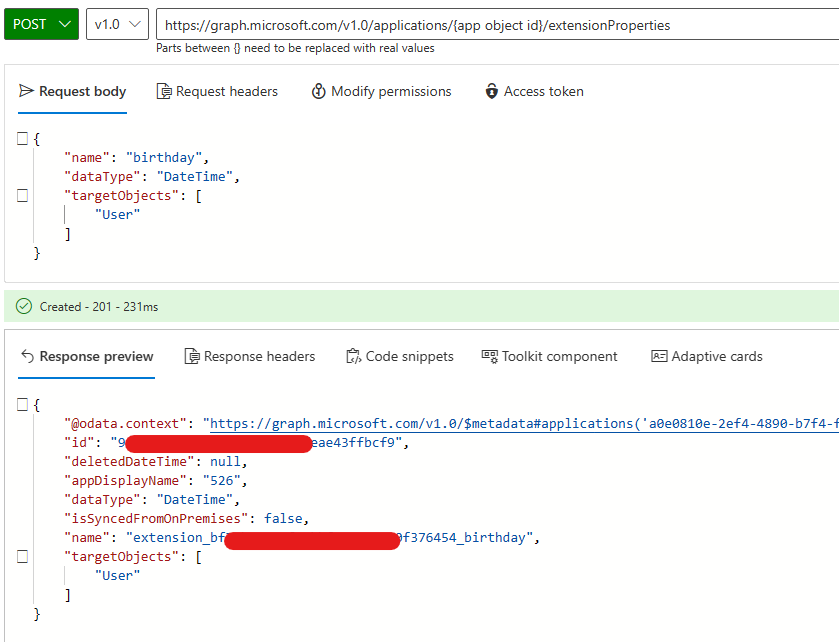839x642 pixels.
Task: Open the v1.0 API version dropdown
Action: [114, 23]
